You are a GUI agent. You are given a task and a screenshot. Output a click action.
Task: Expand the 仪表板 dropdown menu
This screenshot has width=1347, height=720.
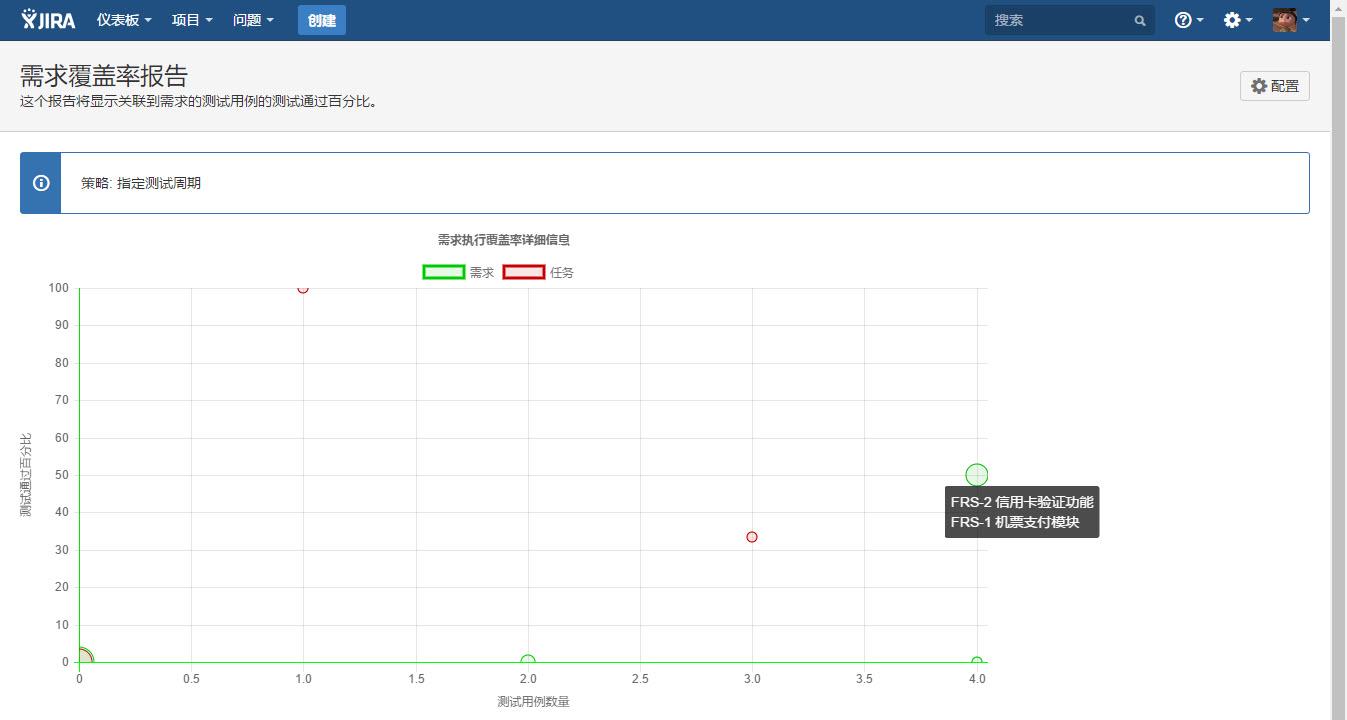click(124, 20)
